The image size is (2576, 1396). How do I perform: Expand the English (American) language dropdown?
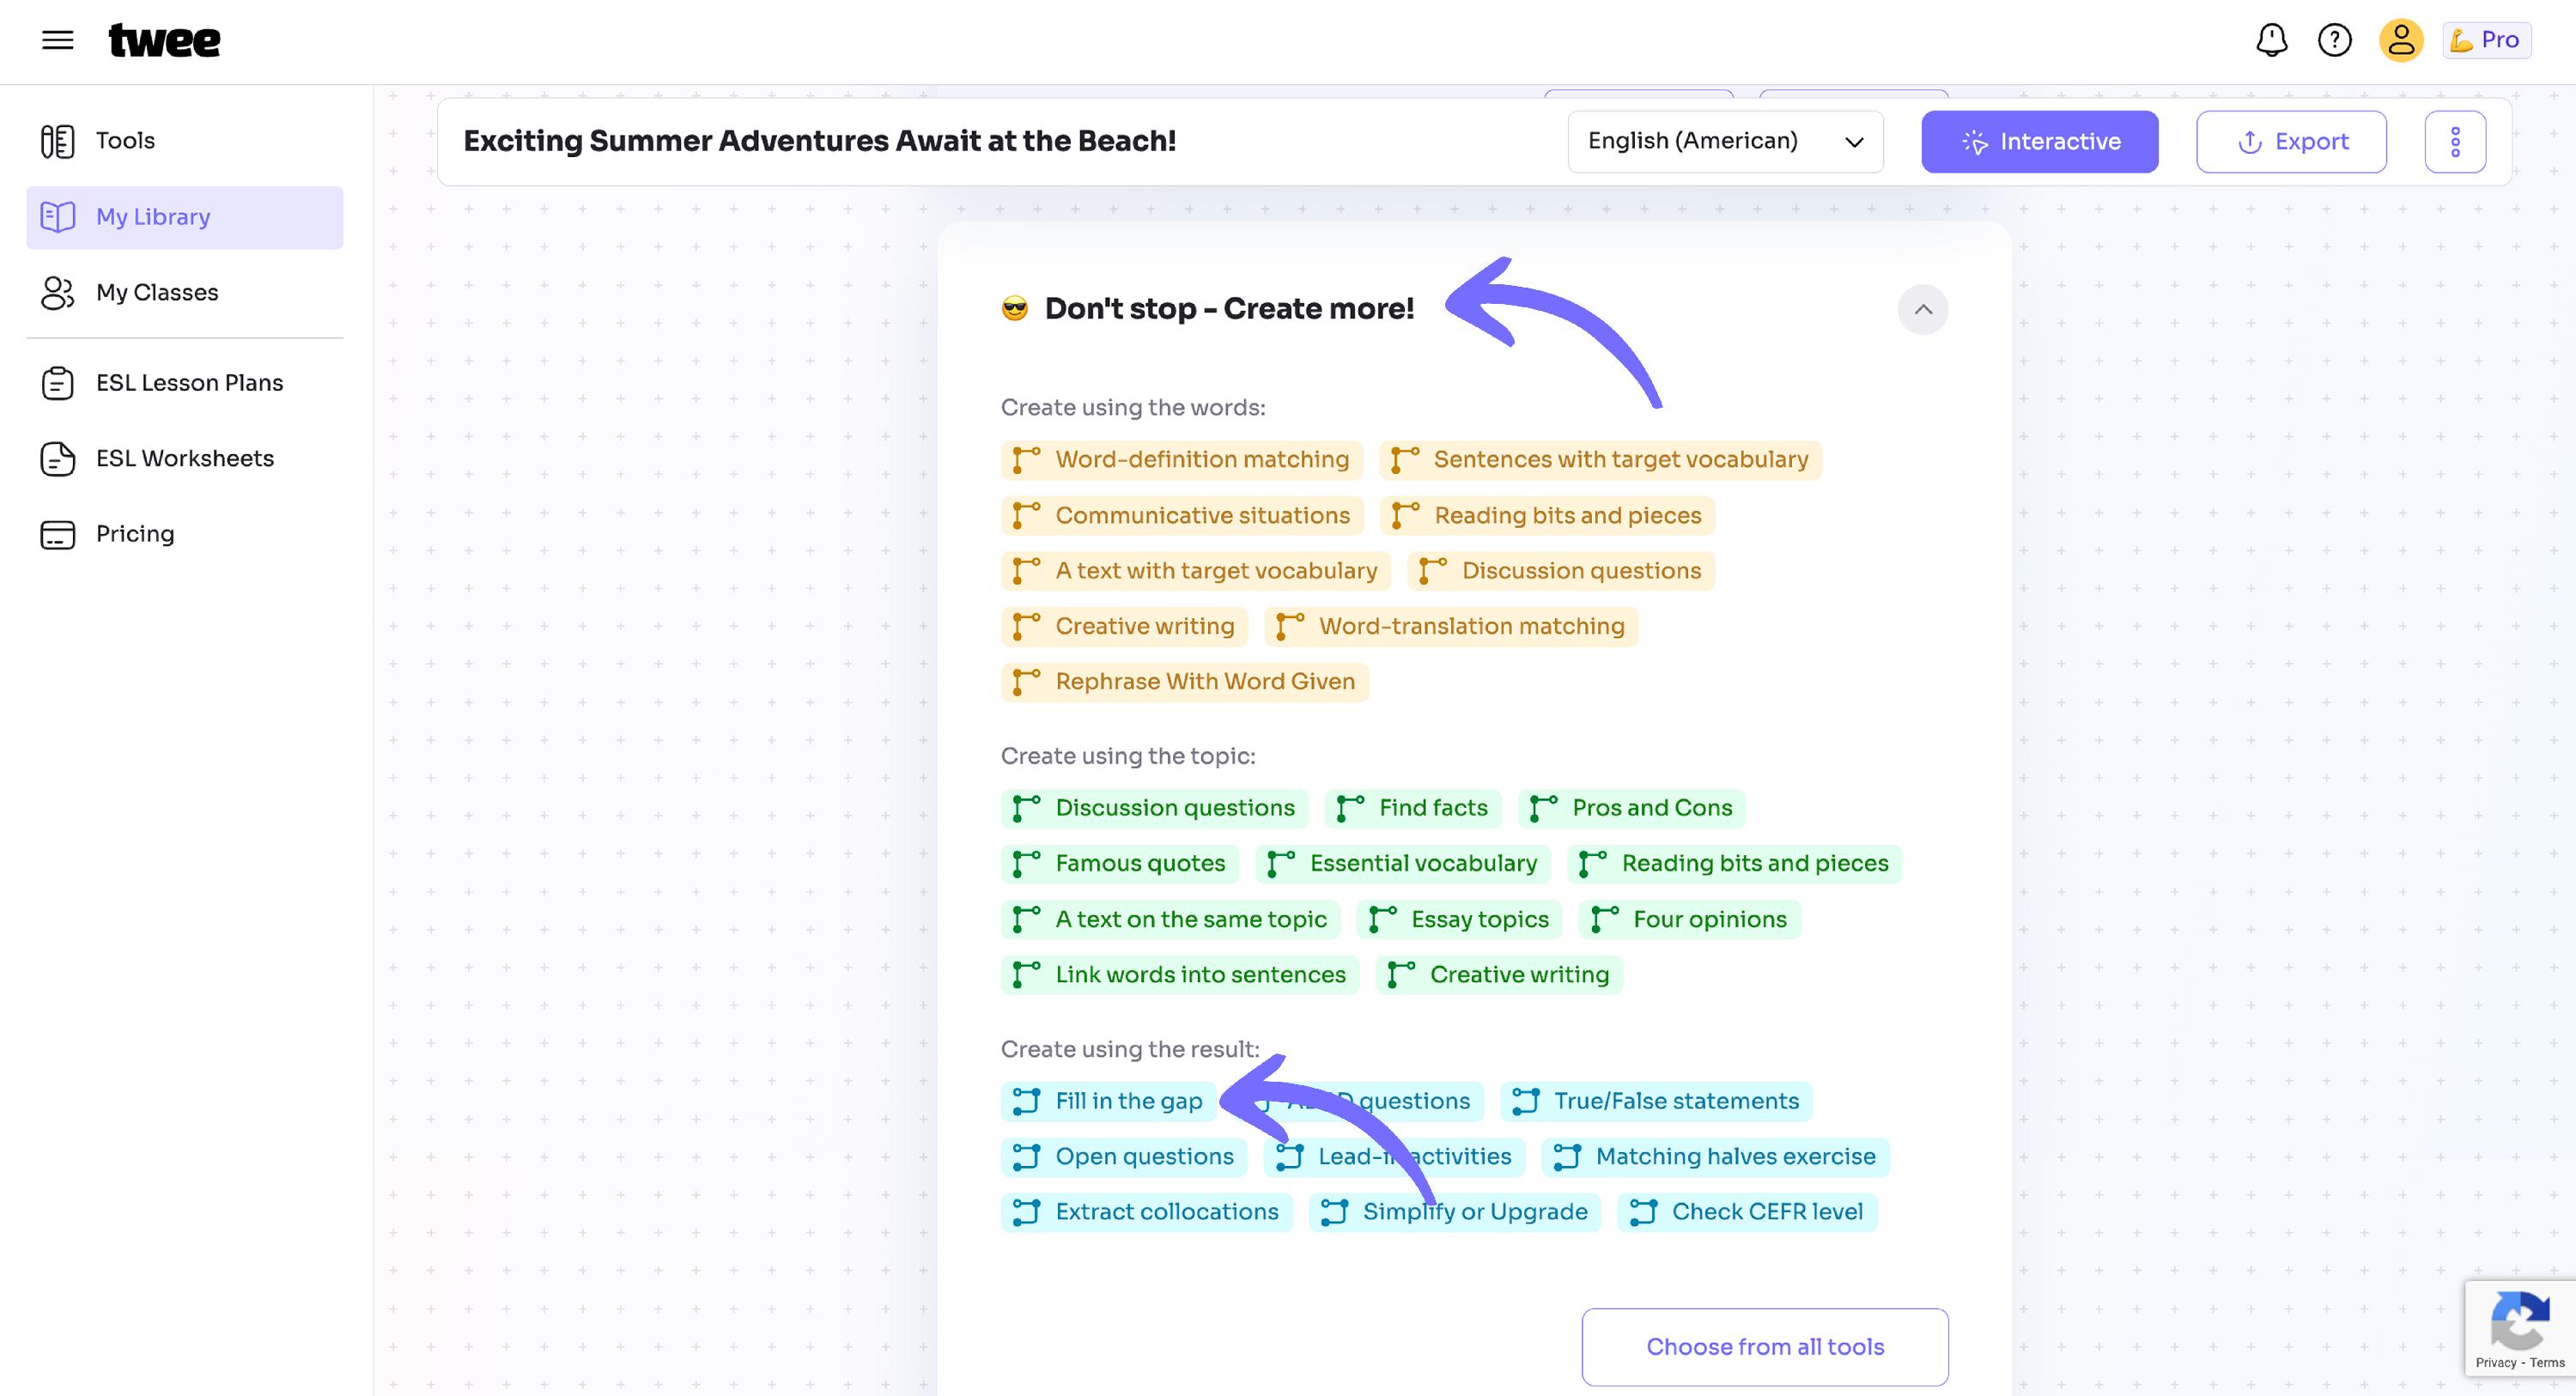[x=1725, y=142]
